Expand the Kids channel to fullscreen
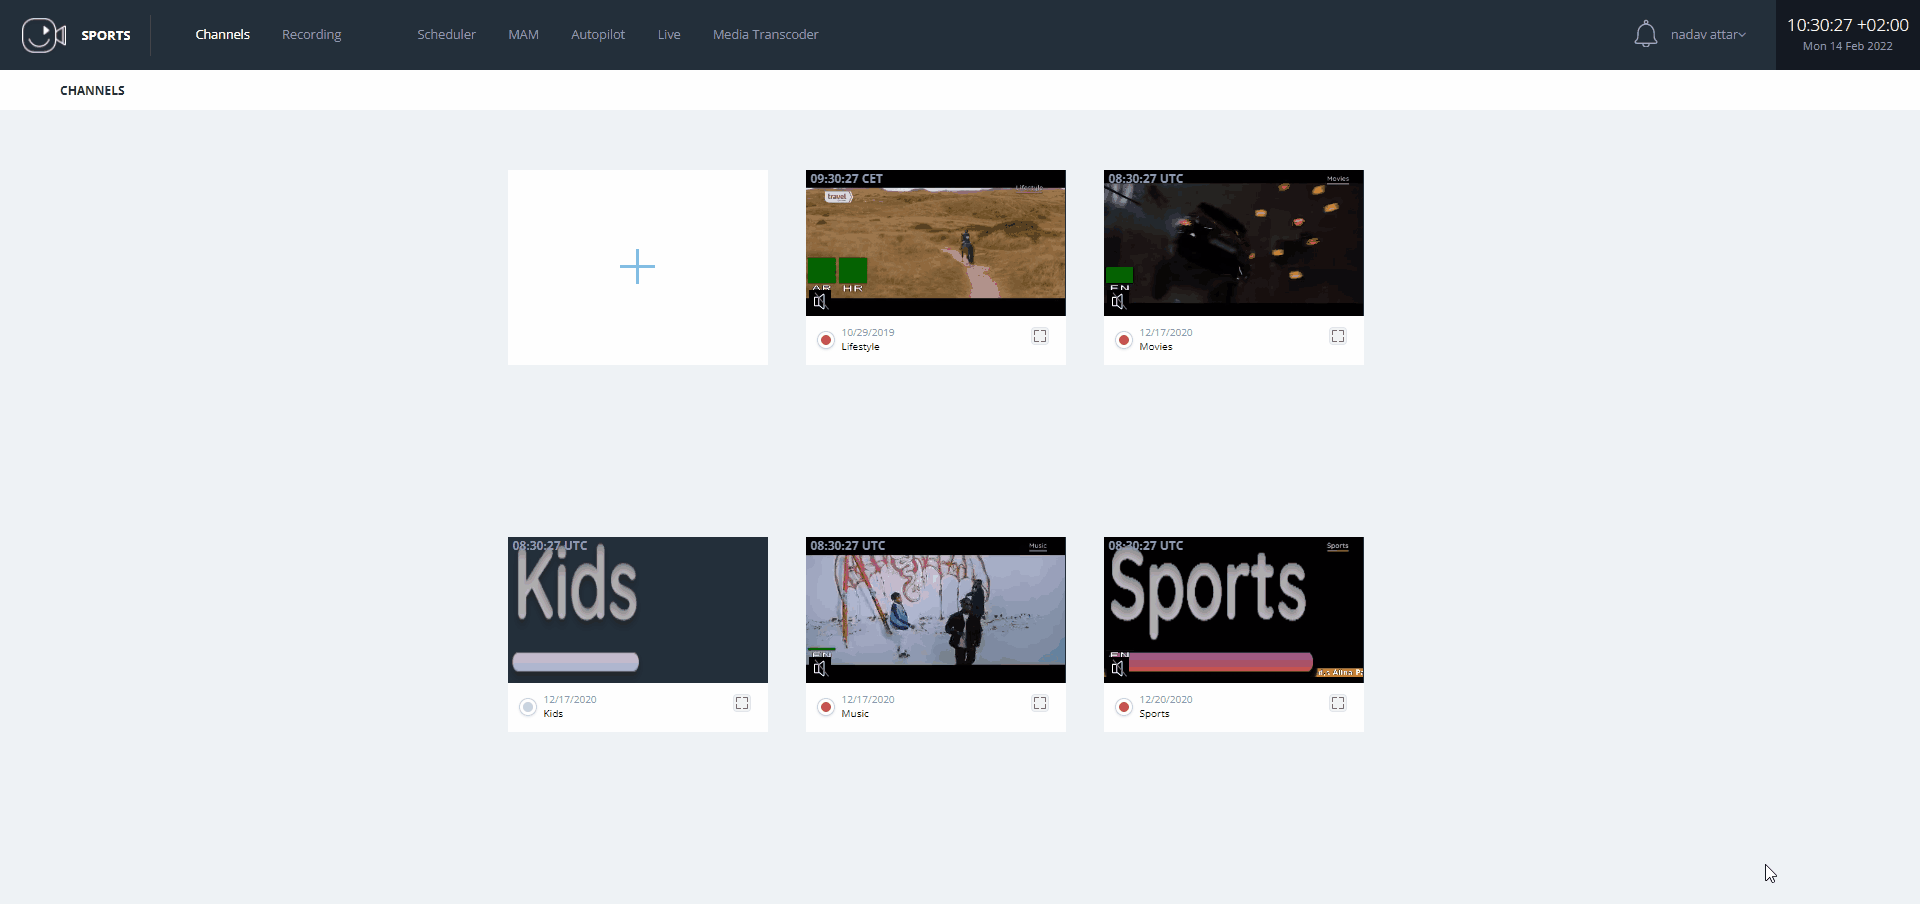This screenshot has height=904, width=1920. [742, 703]
